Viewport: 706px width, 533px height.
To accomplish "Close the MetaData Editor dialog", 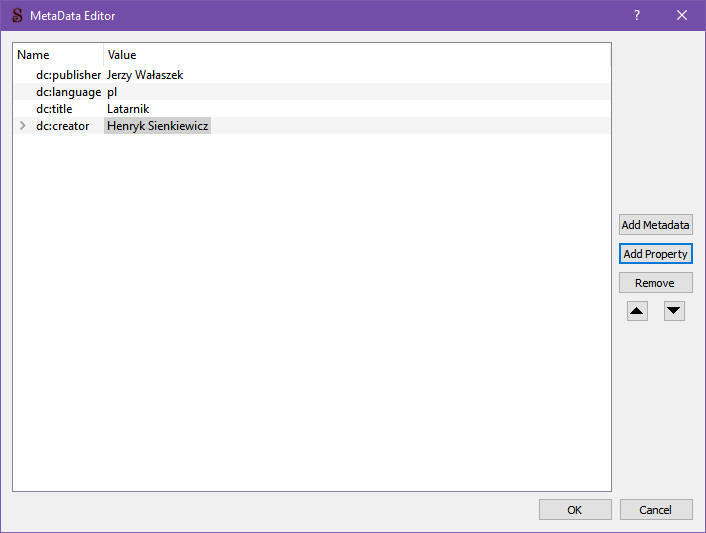I will point(682,15).
